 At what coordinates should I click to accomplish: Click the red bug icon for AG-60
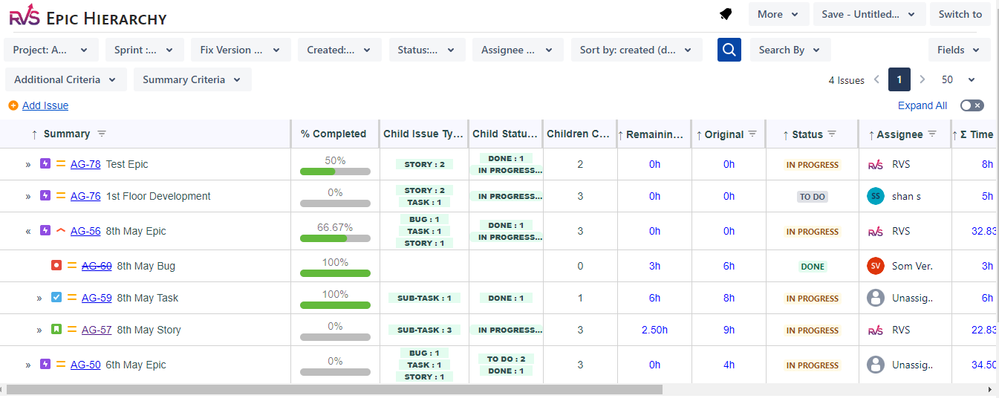tap(56, 266)
